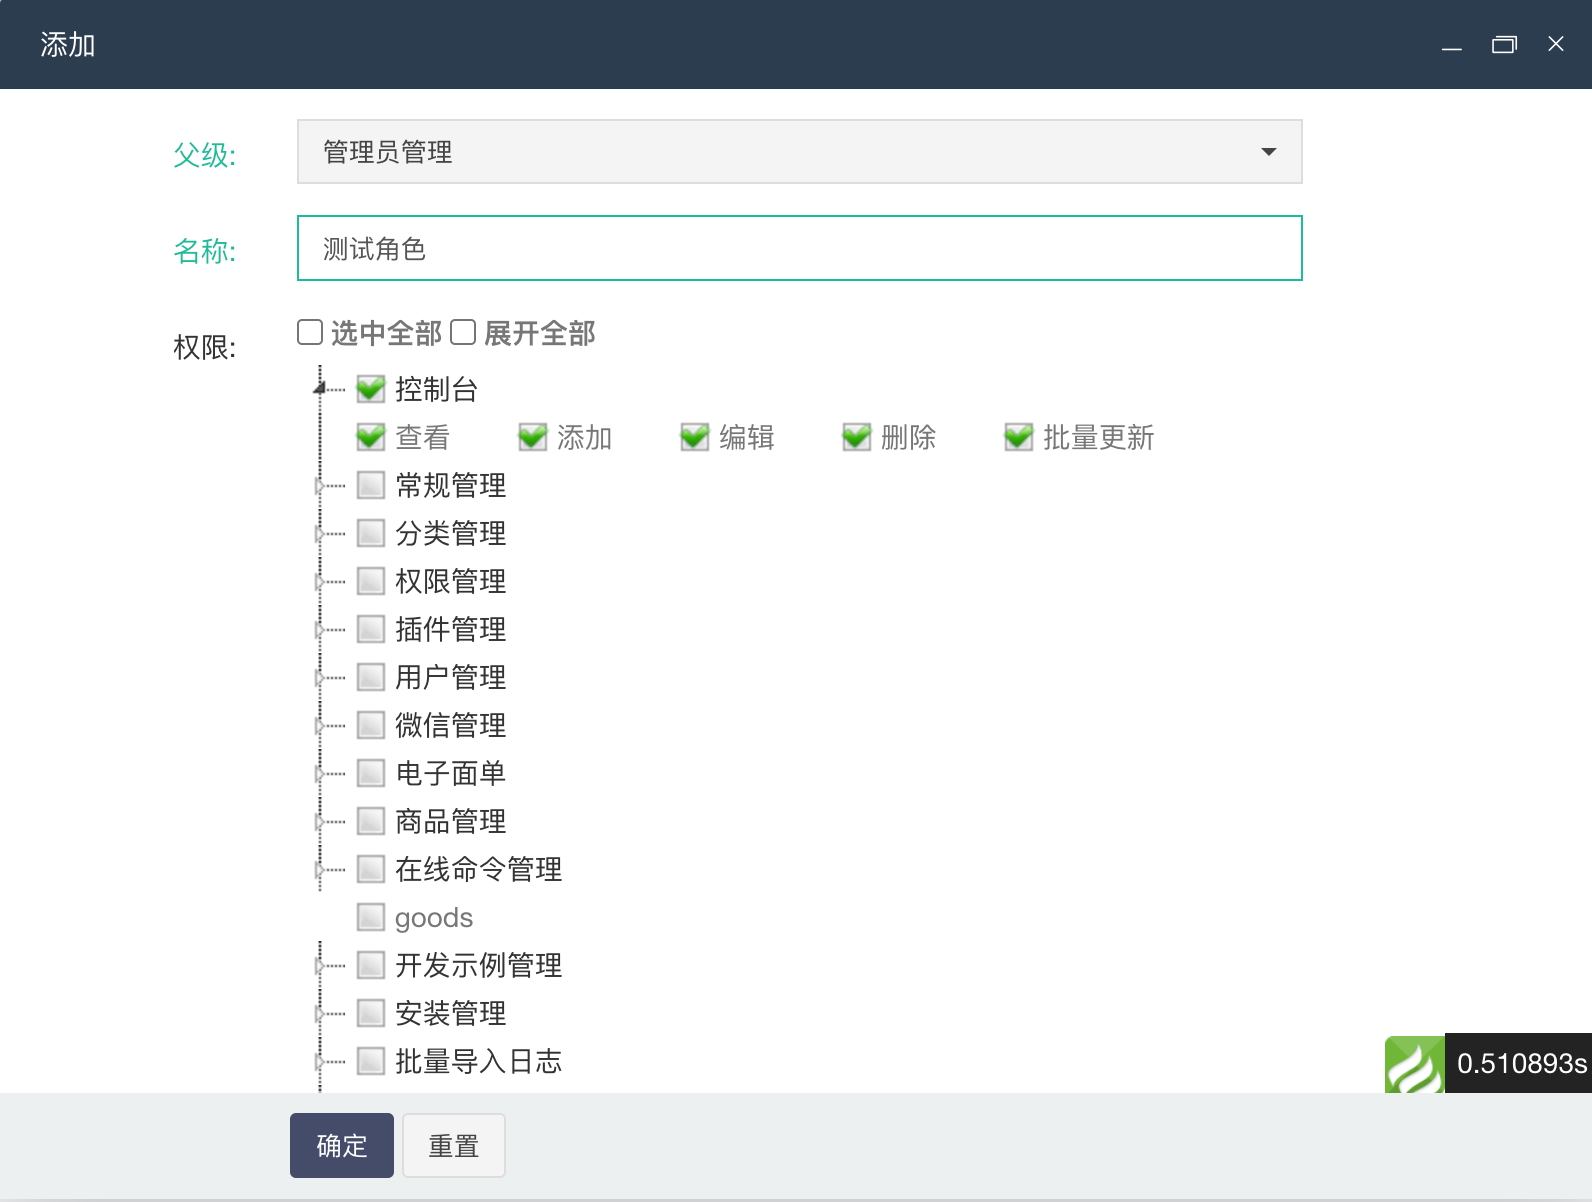The height and width of the screenshot is (1202, 1592).
Task: Click the 名称 name input field
Action: point(799,248)
